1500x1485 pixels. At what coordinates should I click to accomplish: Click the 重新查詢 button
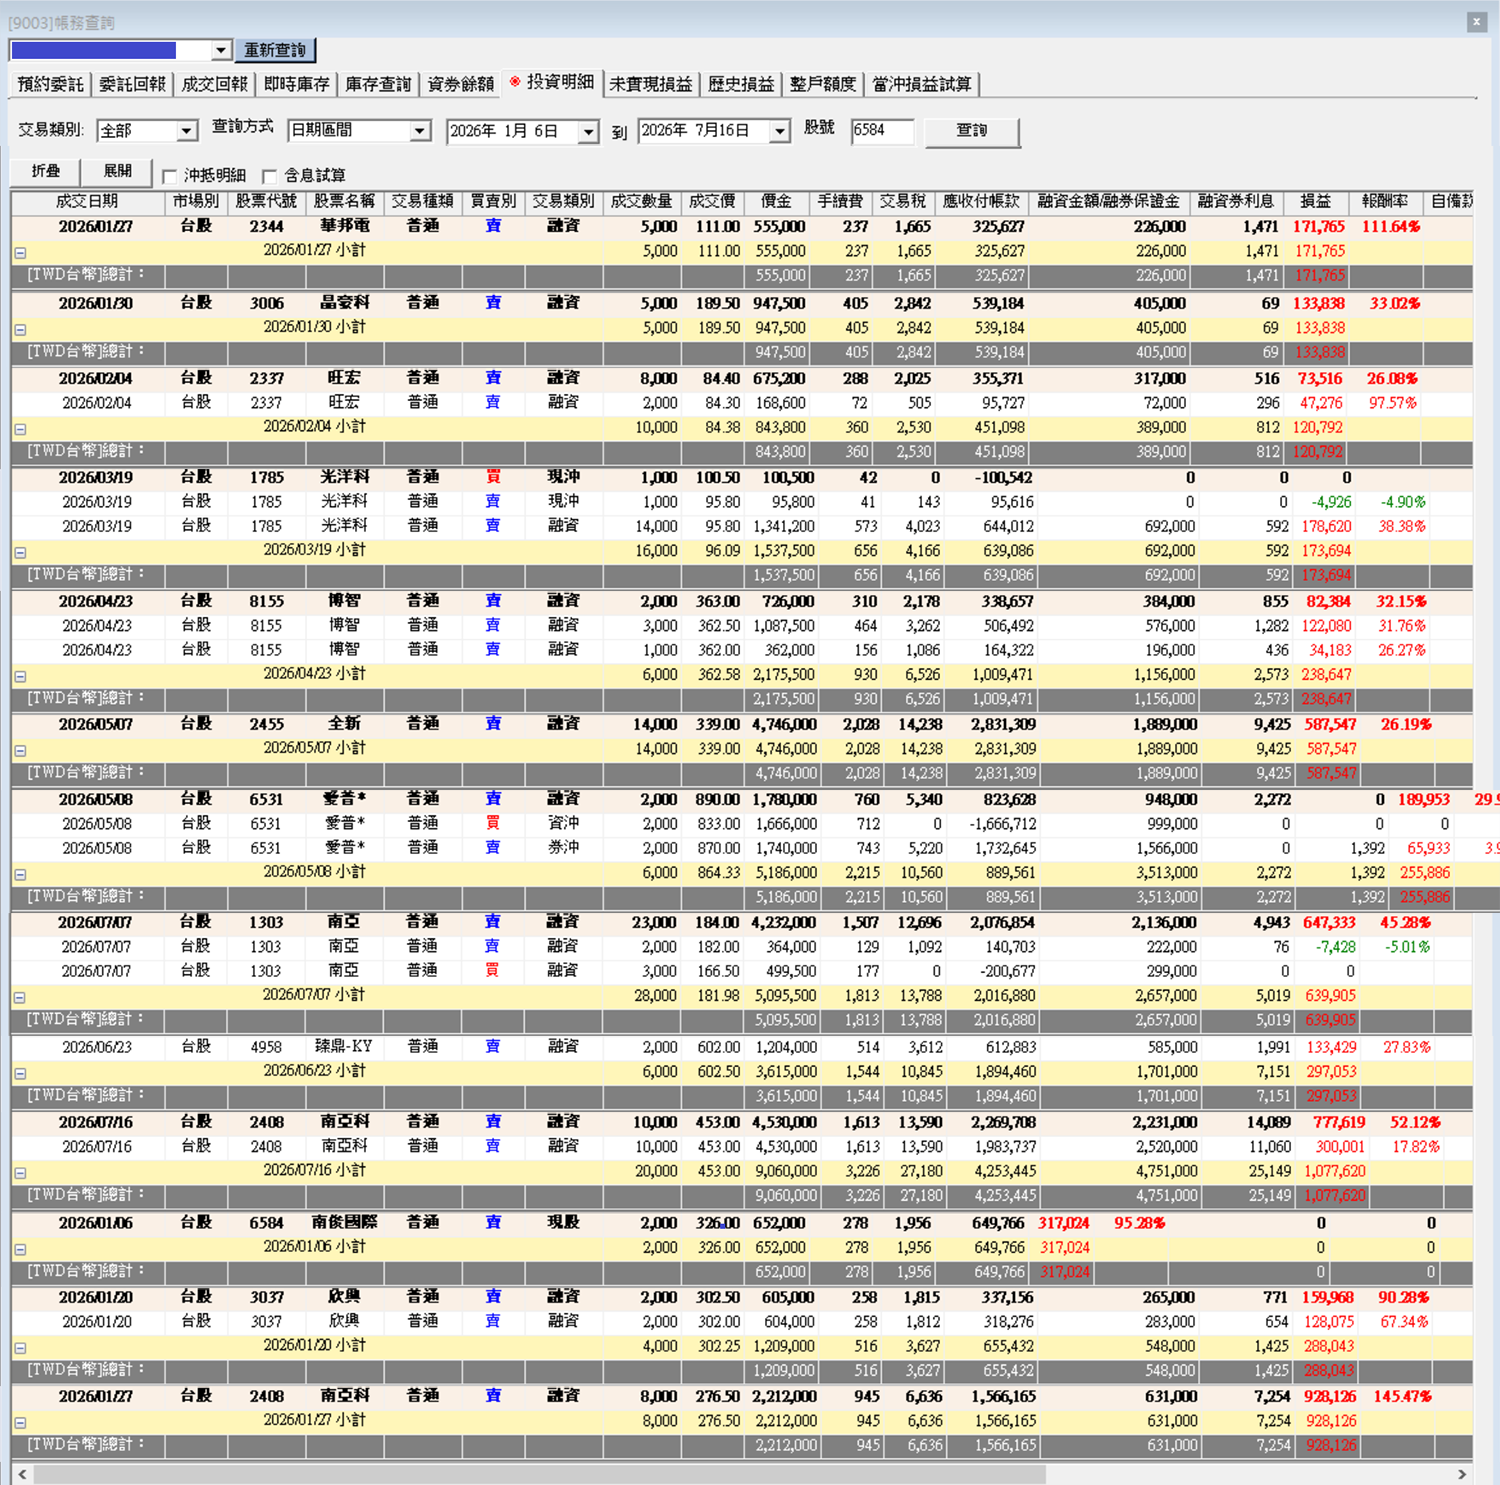point(275,50)
